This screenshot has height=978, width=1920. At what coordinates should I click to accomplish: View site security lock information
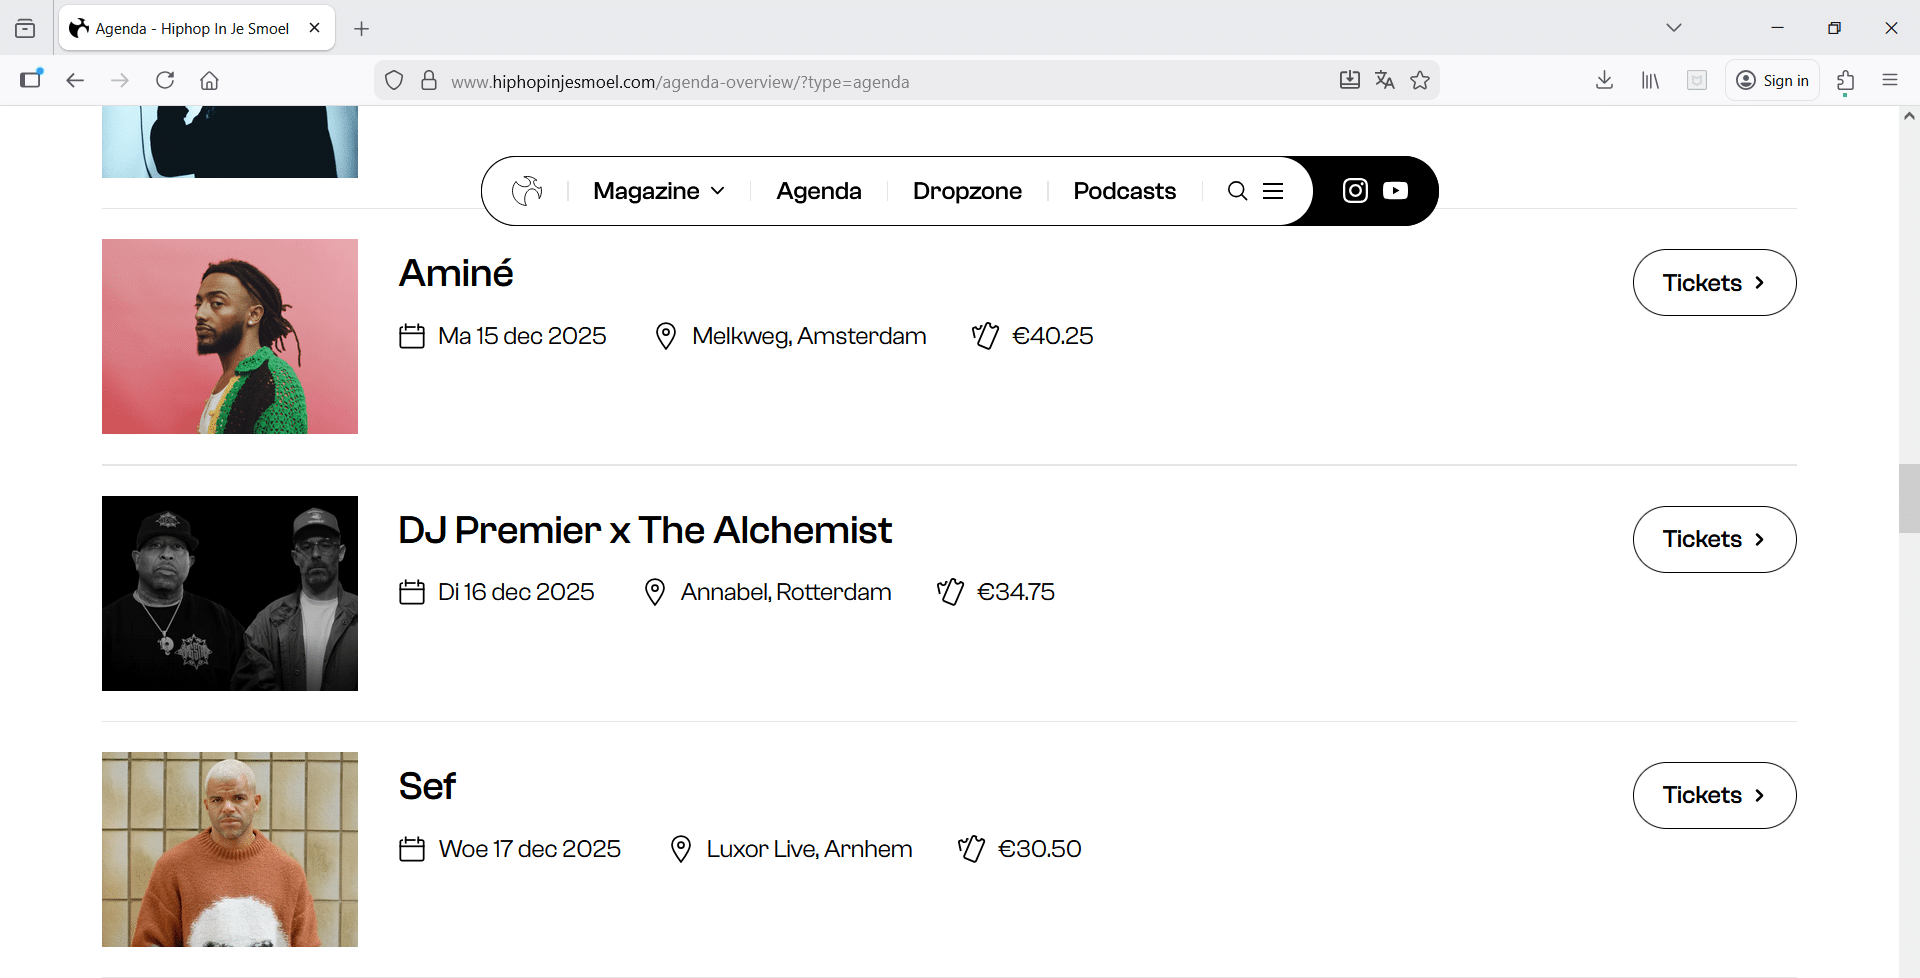(x=429, y=80)
